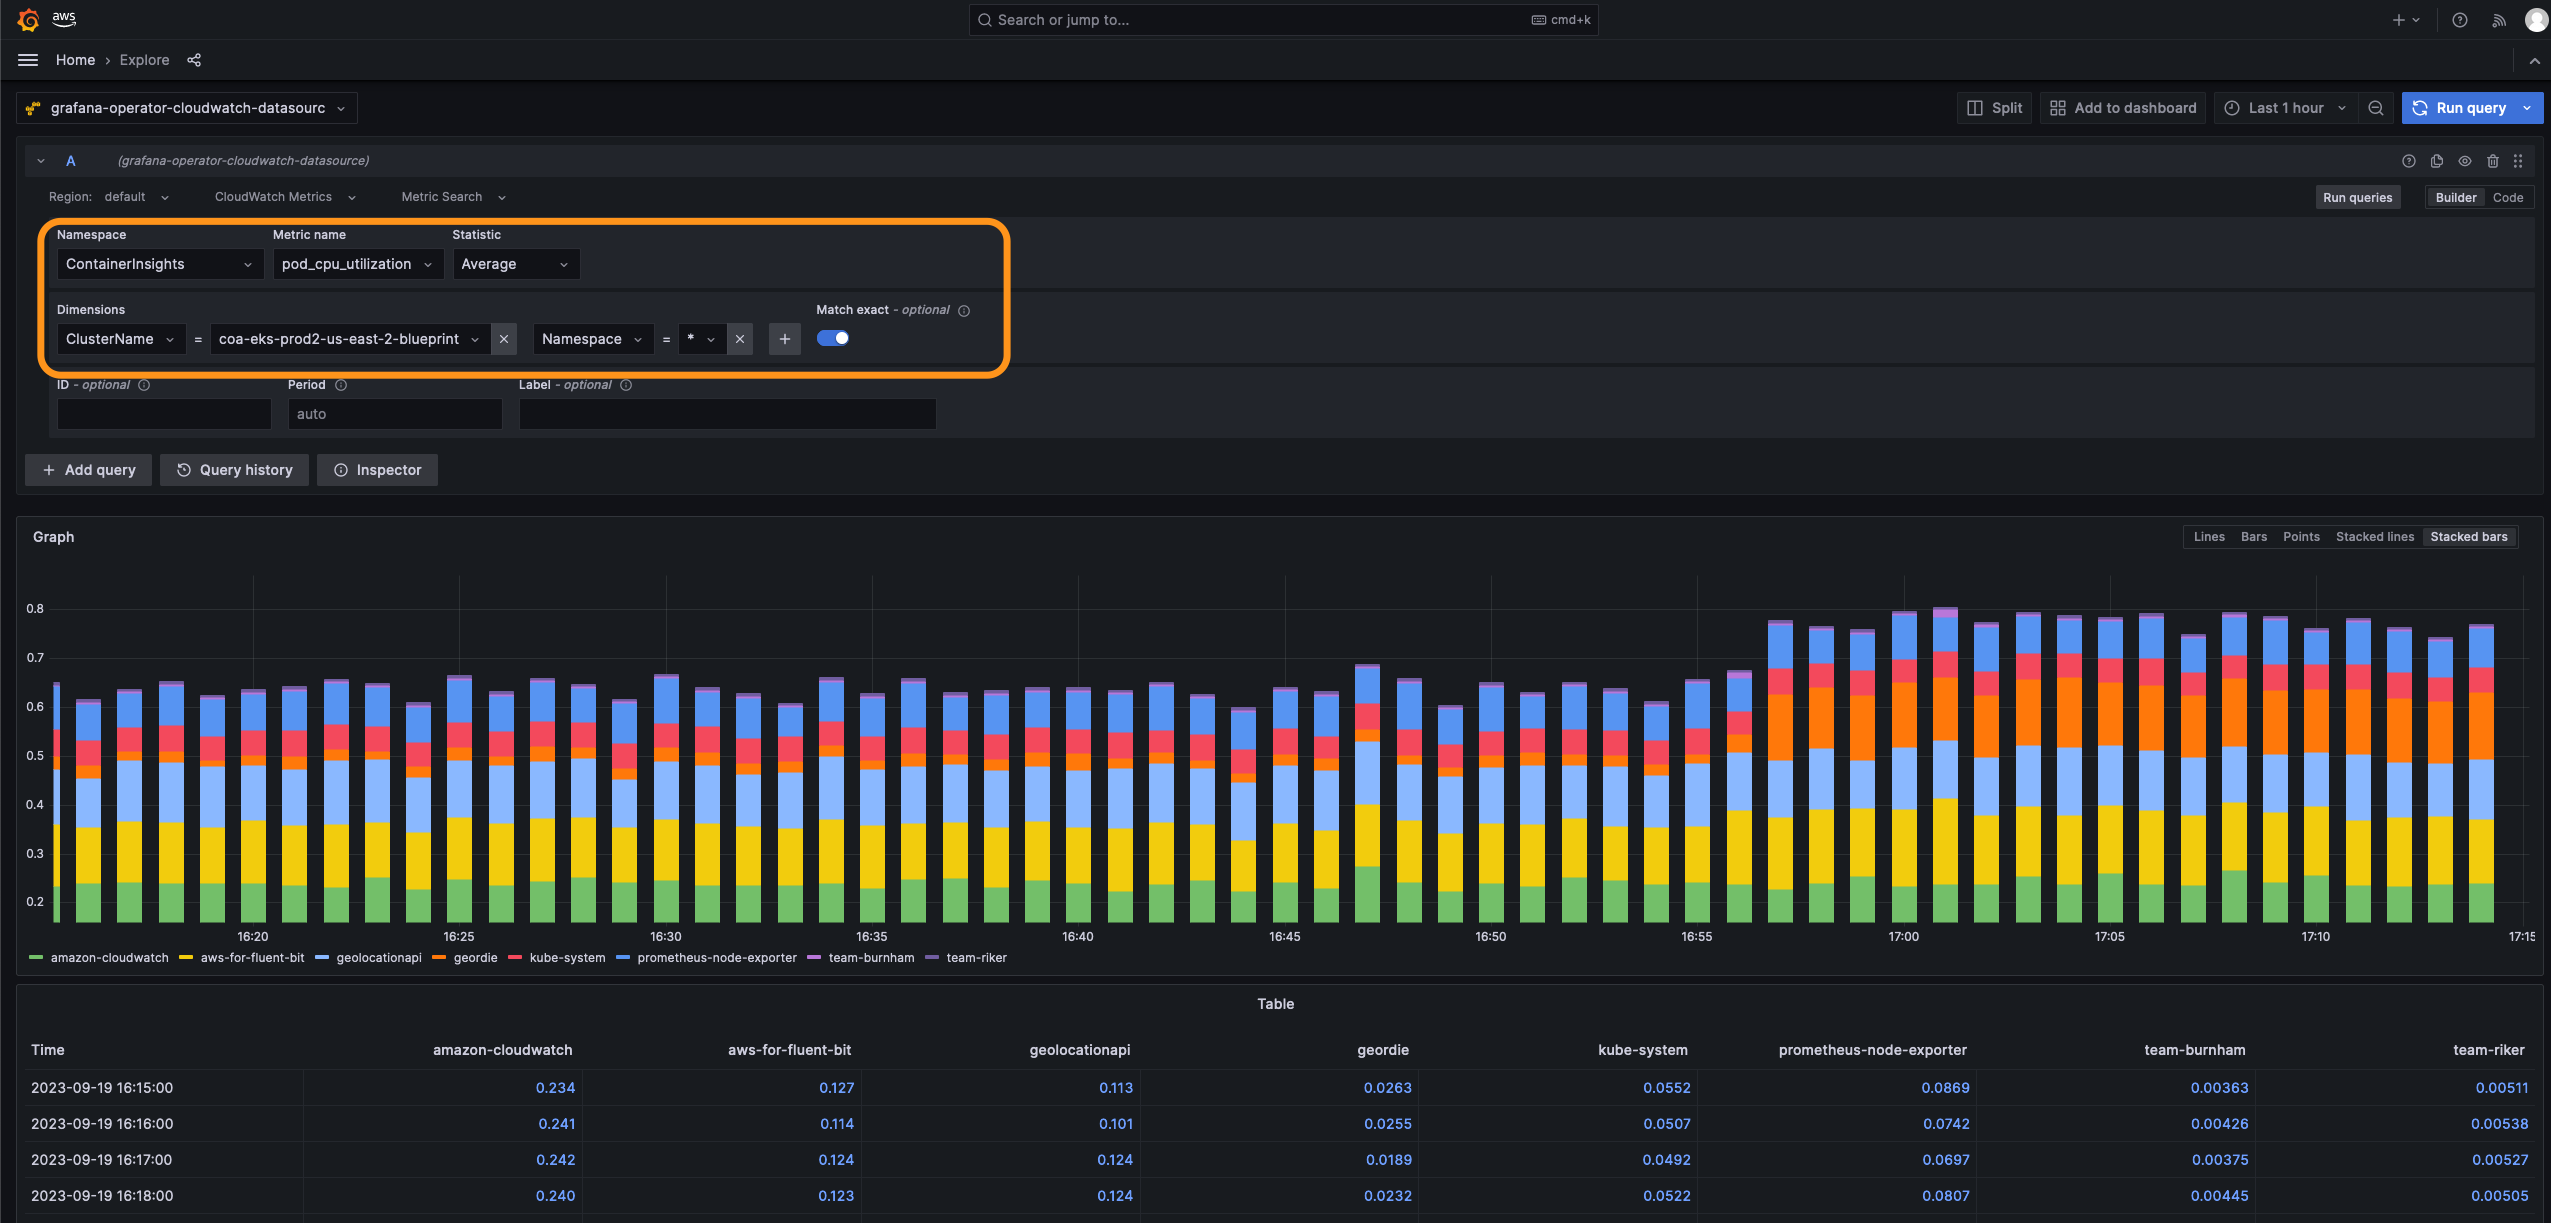Click the zoom out time range icon

pyautogui.click(x=2376, y=108)
